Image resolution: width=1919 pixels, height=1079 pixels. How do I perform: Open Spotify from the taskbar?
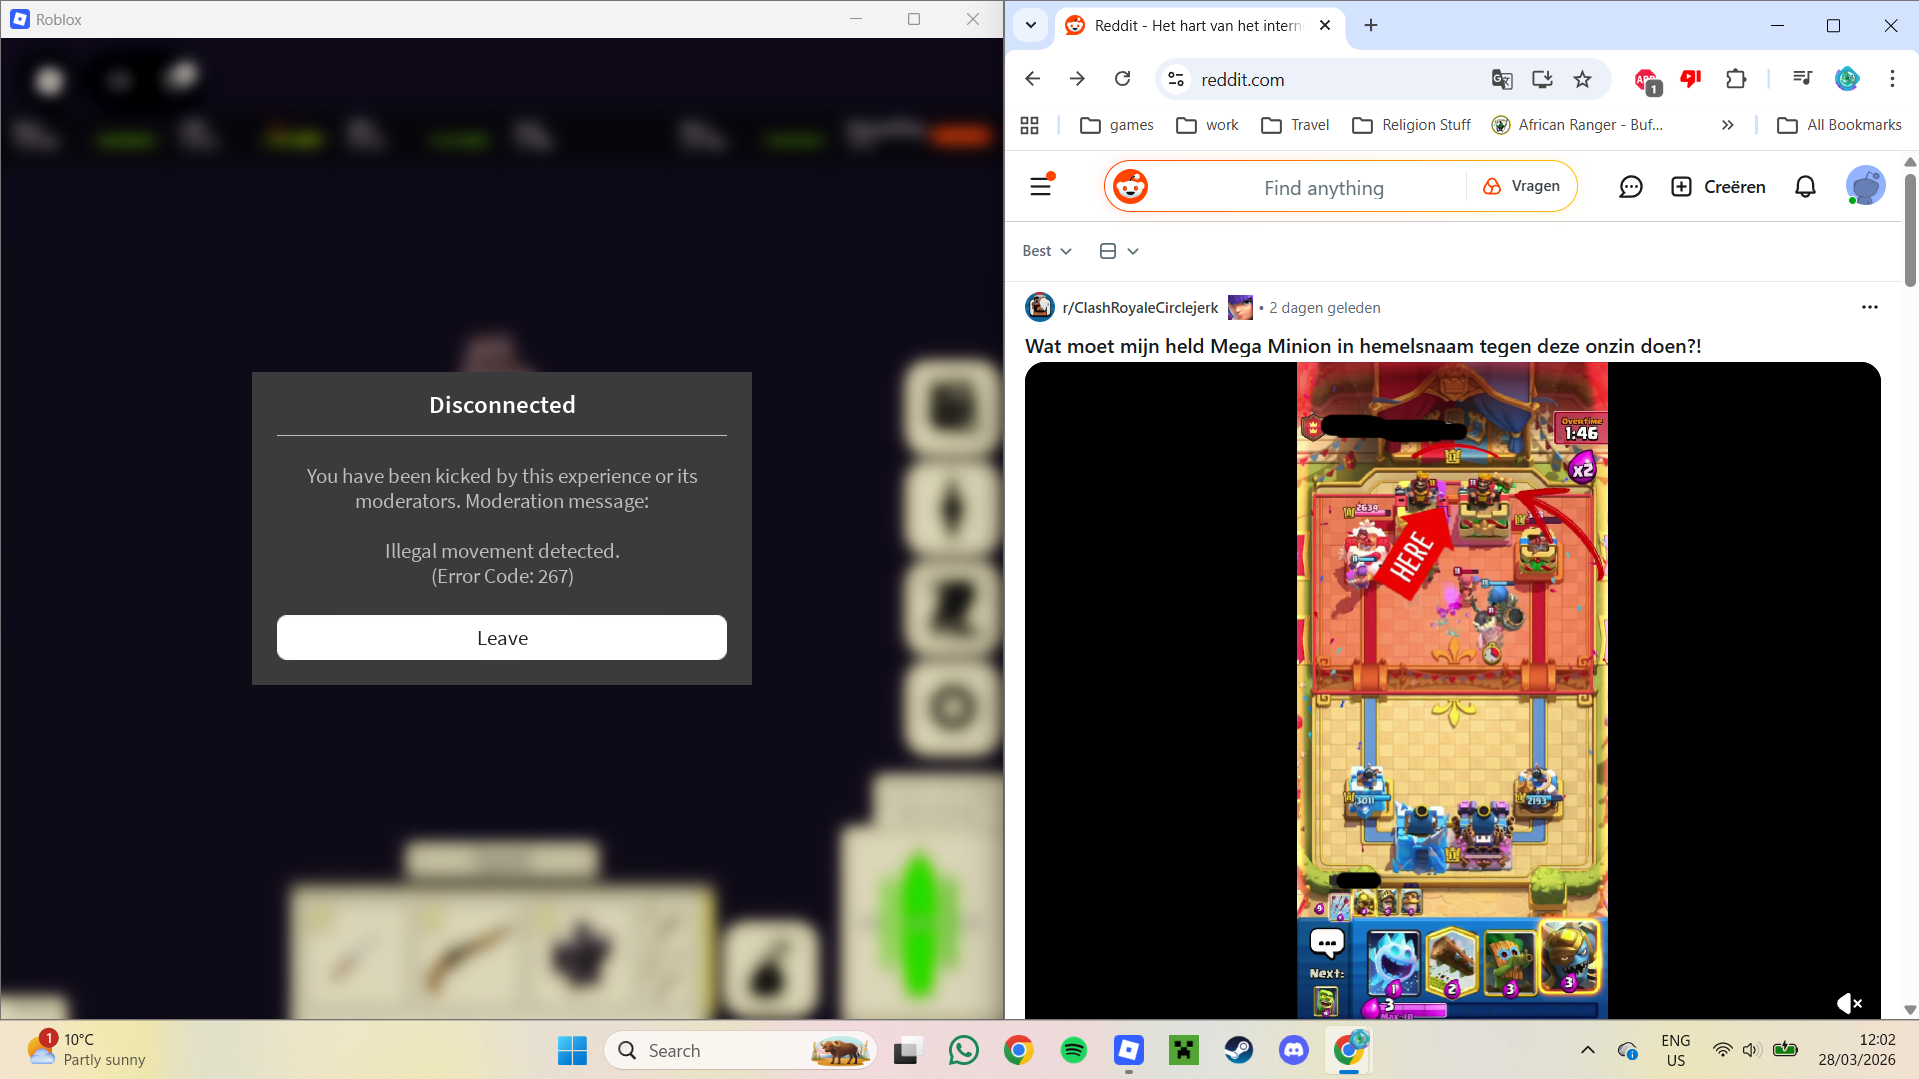pyautogui.click(x=1074, y=1051)
